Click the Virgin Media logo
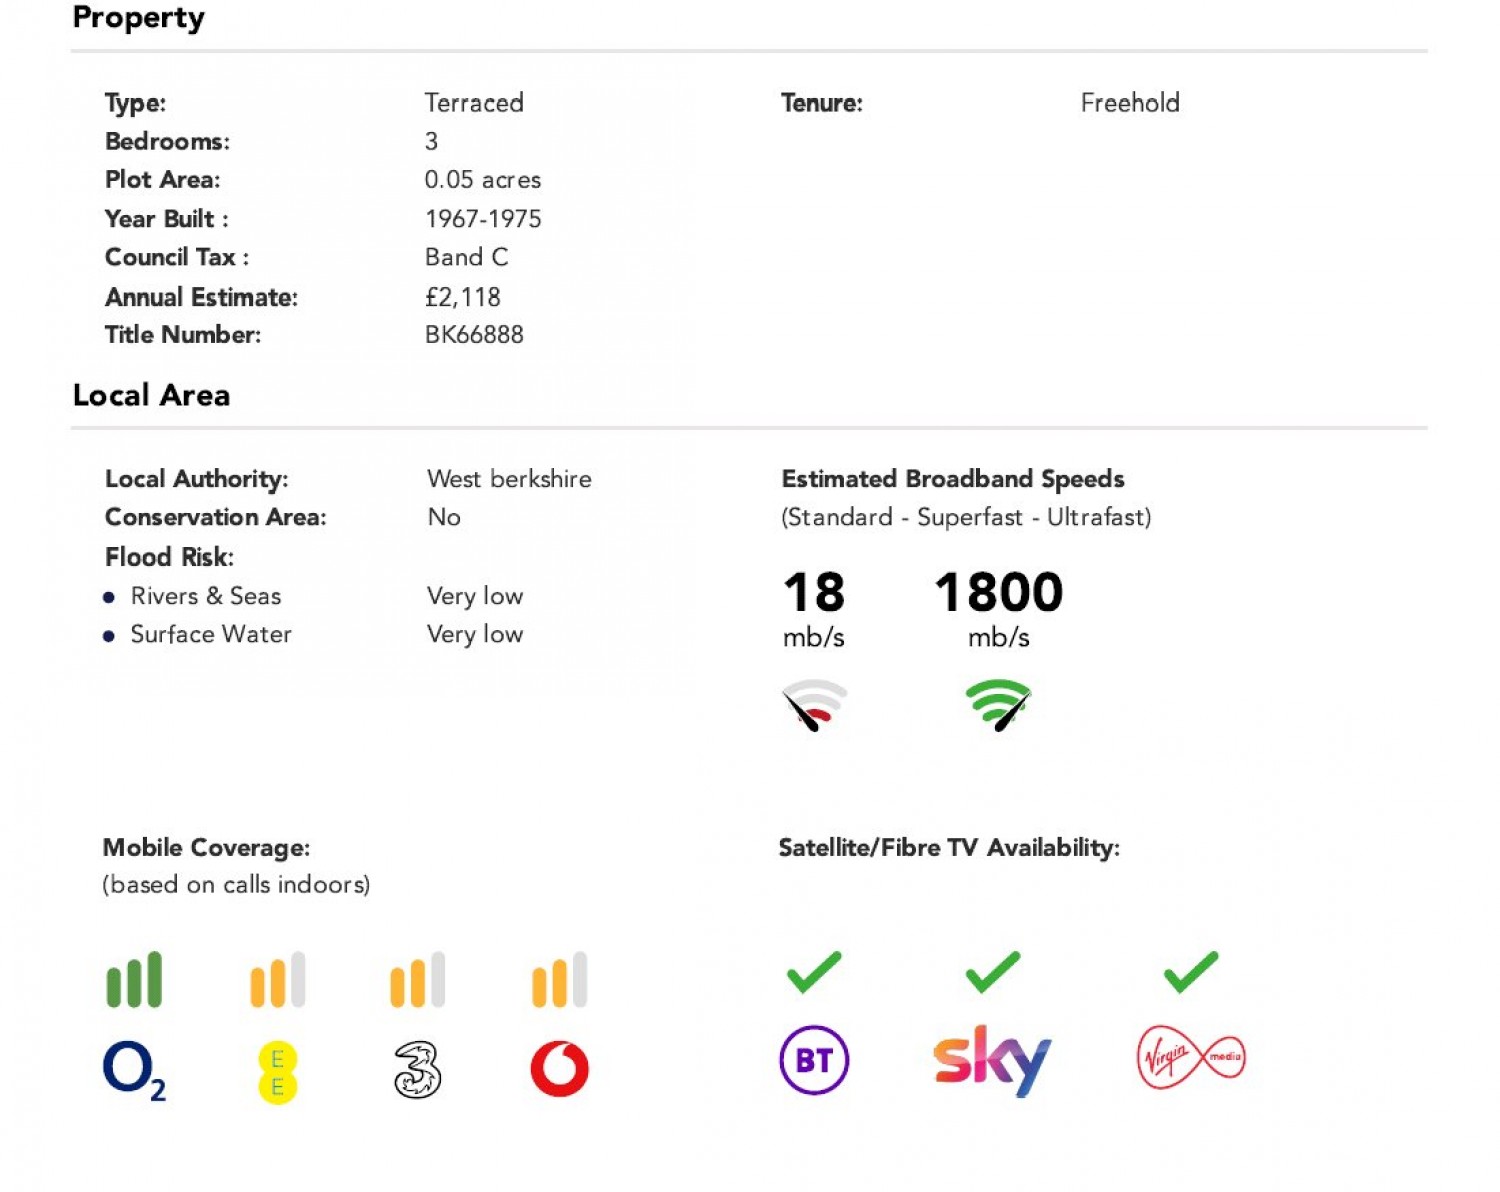This screenshot has width=1500, height=1192. [x=1191, y=1058]
